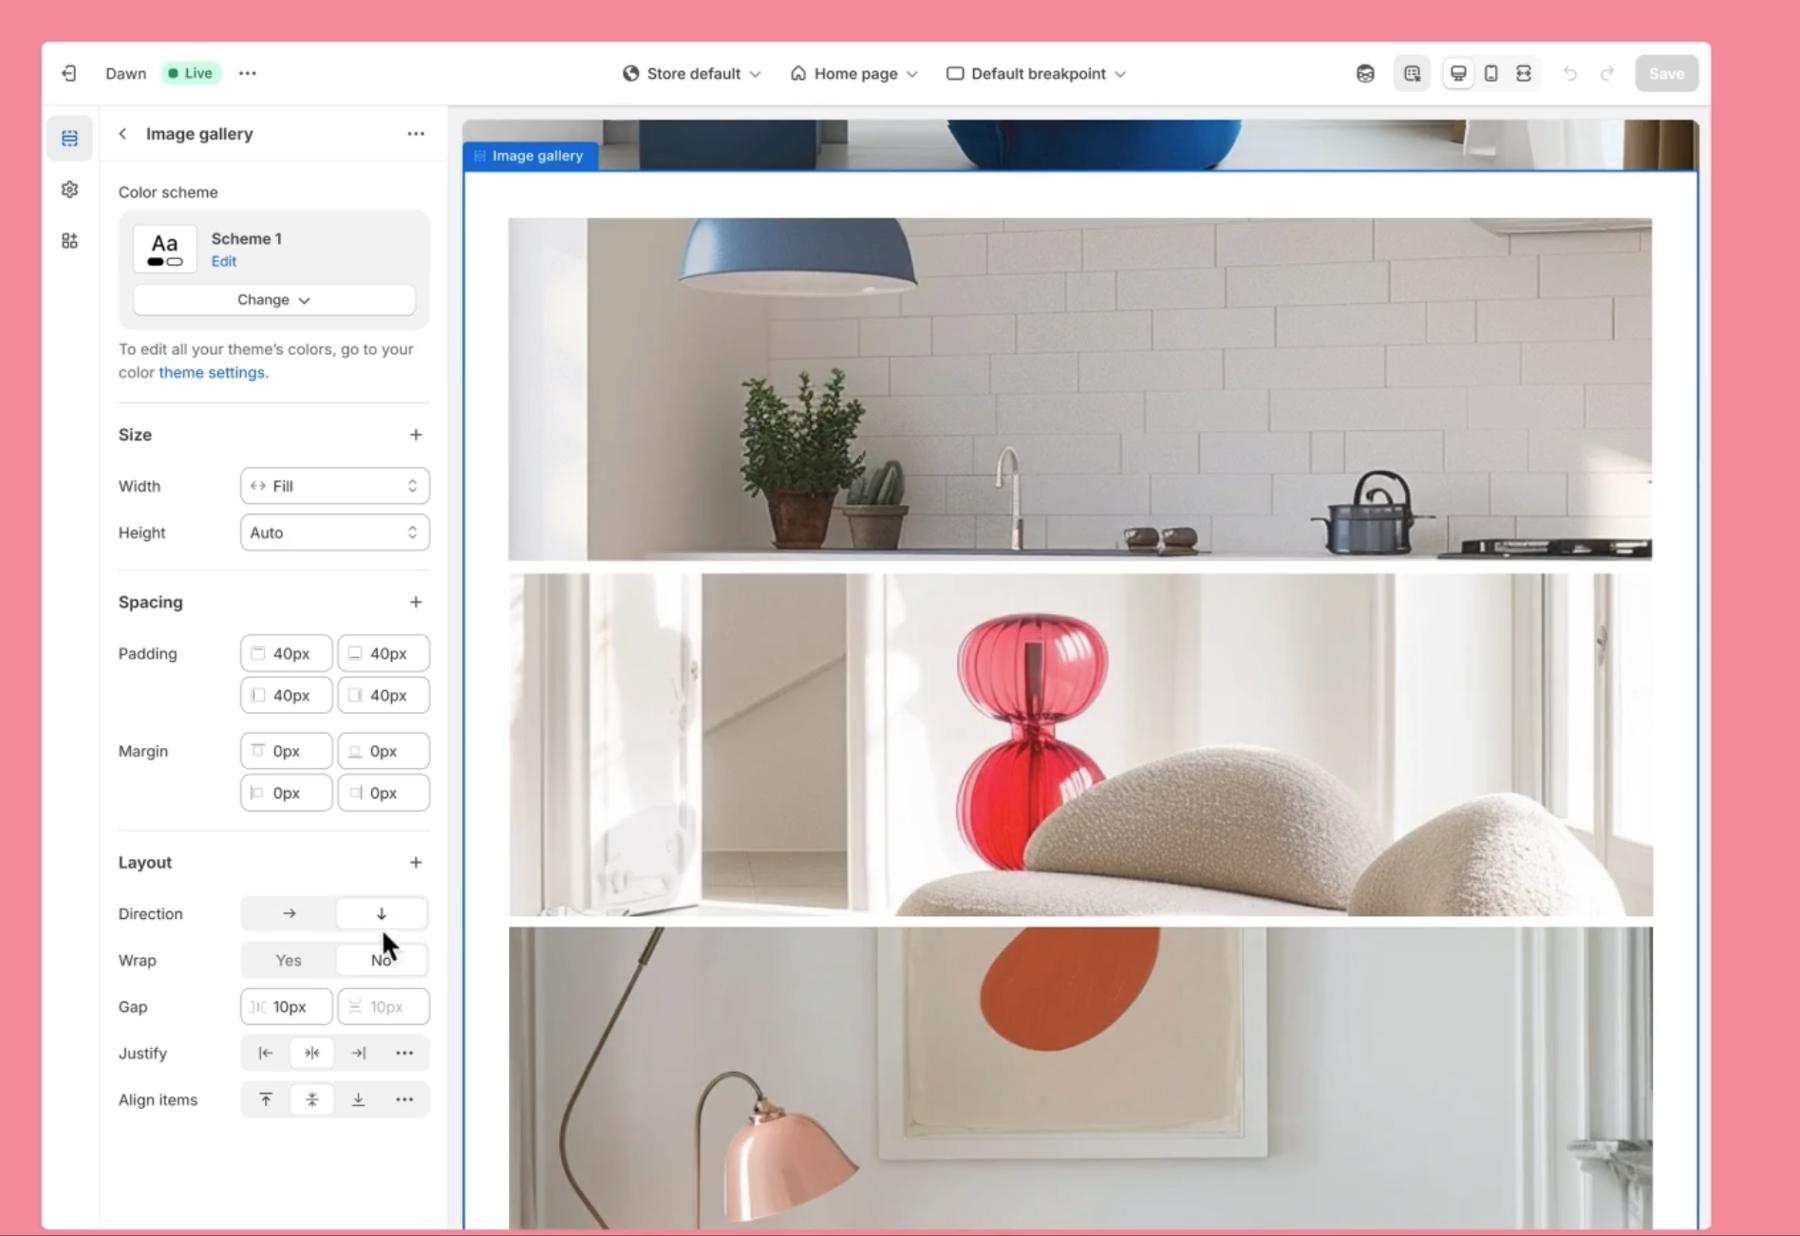1800x1236 pixels.
Task: Switch to mobile preview
Action: (x=1491, y=73)
